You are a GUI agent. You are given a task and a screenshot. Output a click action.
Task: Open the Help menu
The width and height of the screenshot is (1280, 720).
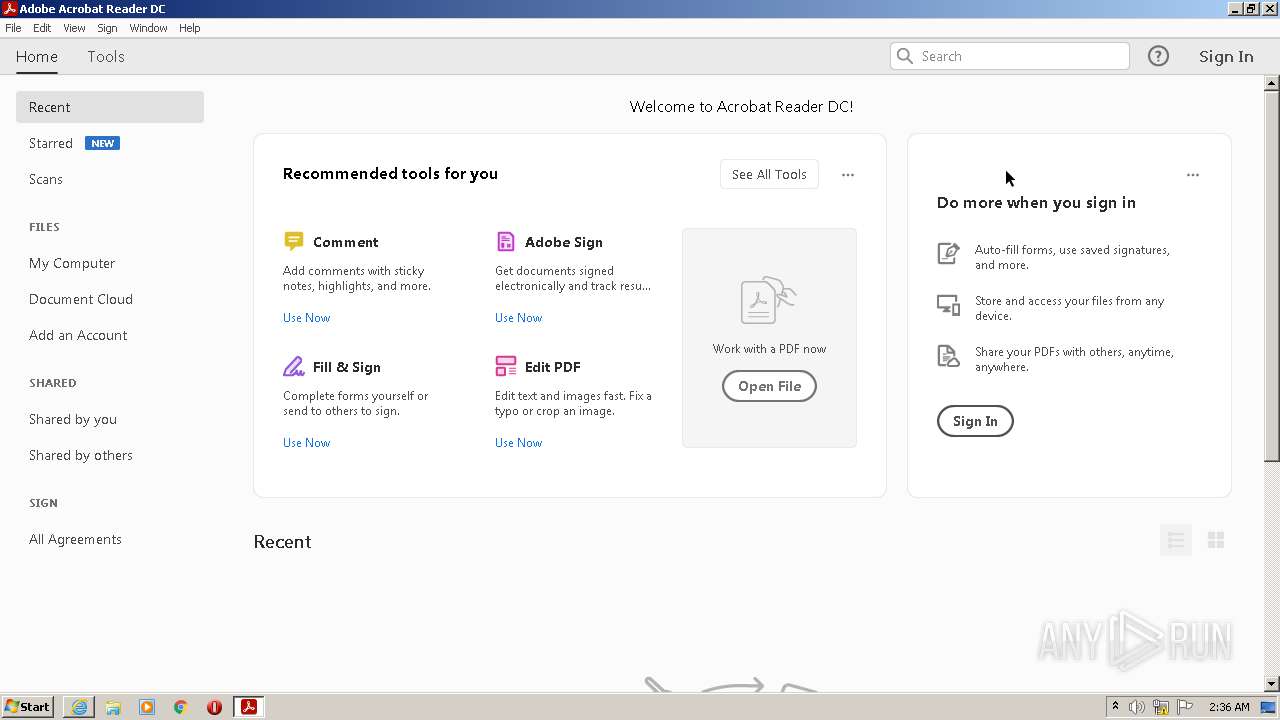(x=190, y=28)
